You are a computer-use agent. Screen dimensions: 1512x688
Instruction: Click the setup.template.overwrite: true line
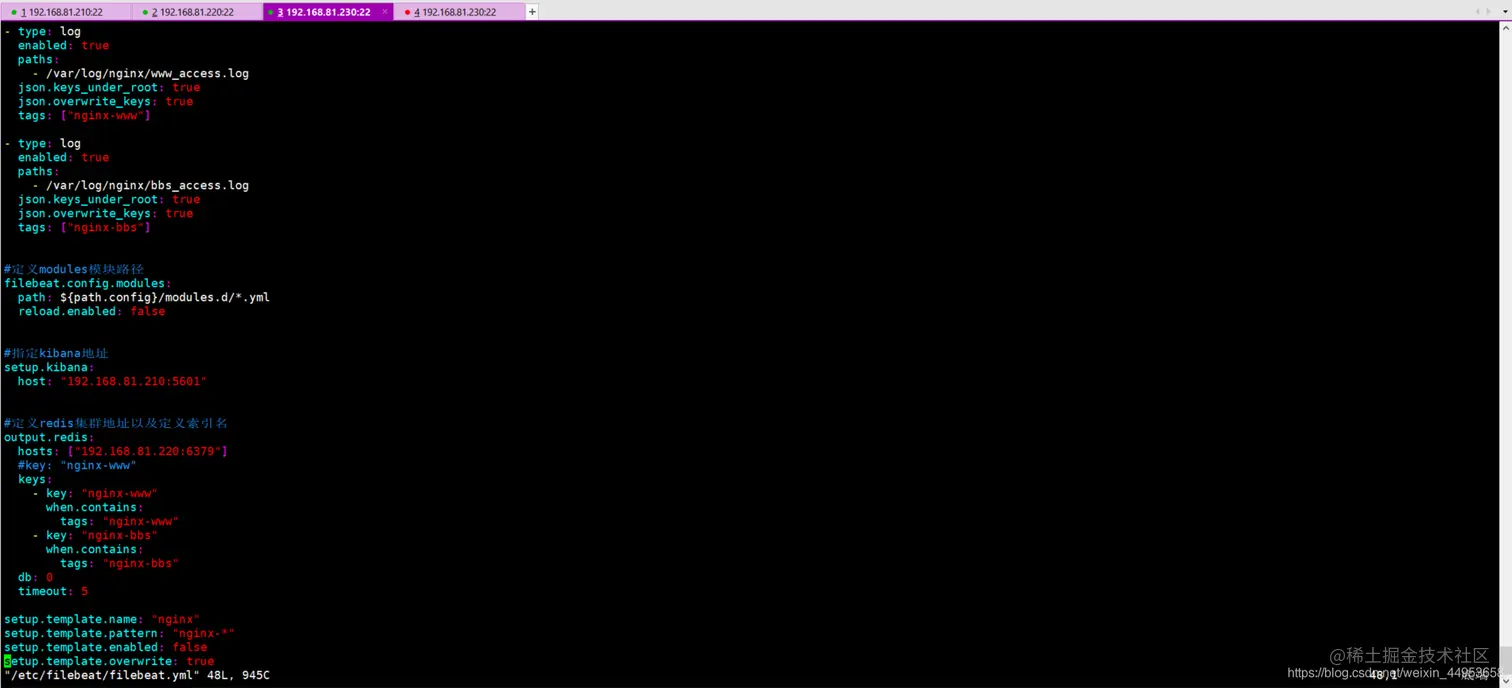[109, 661]
